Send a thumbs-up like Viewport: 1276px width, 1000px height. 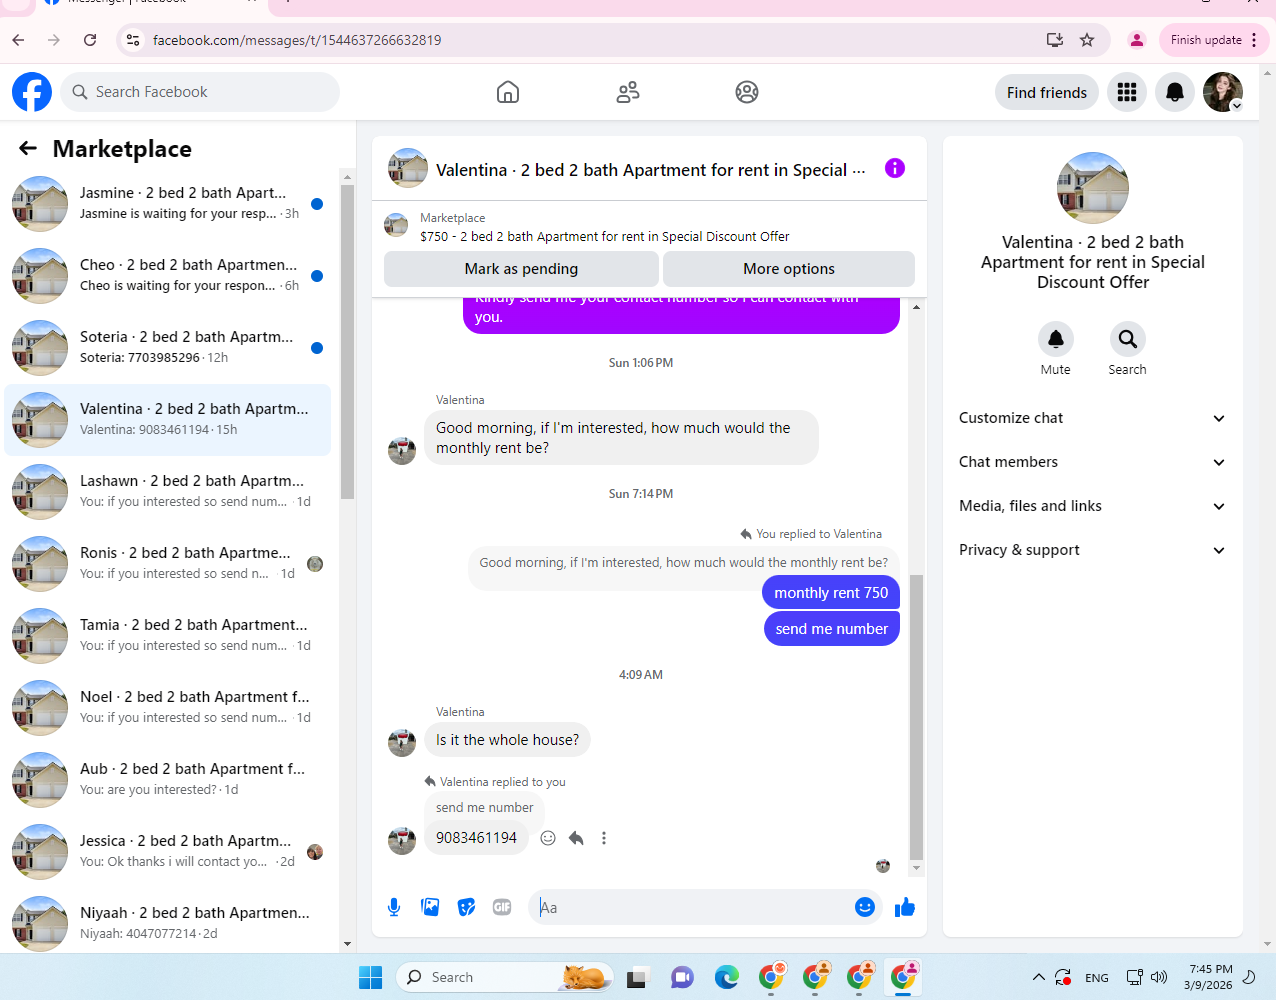point(905,907)
